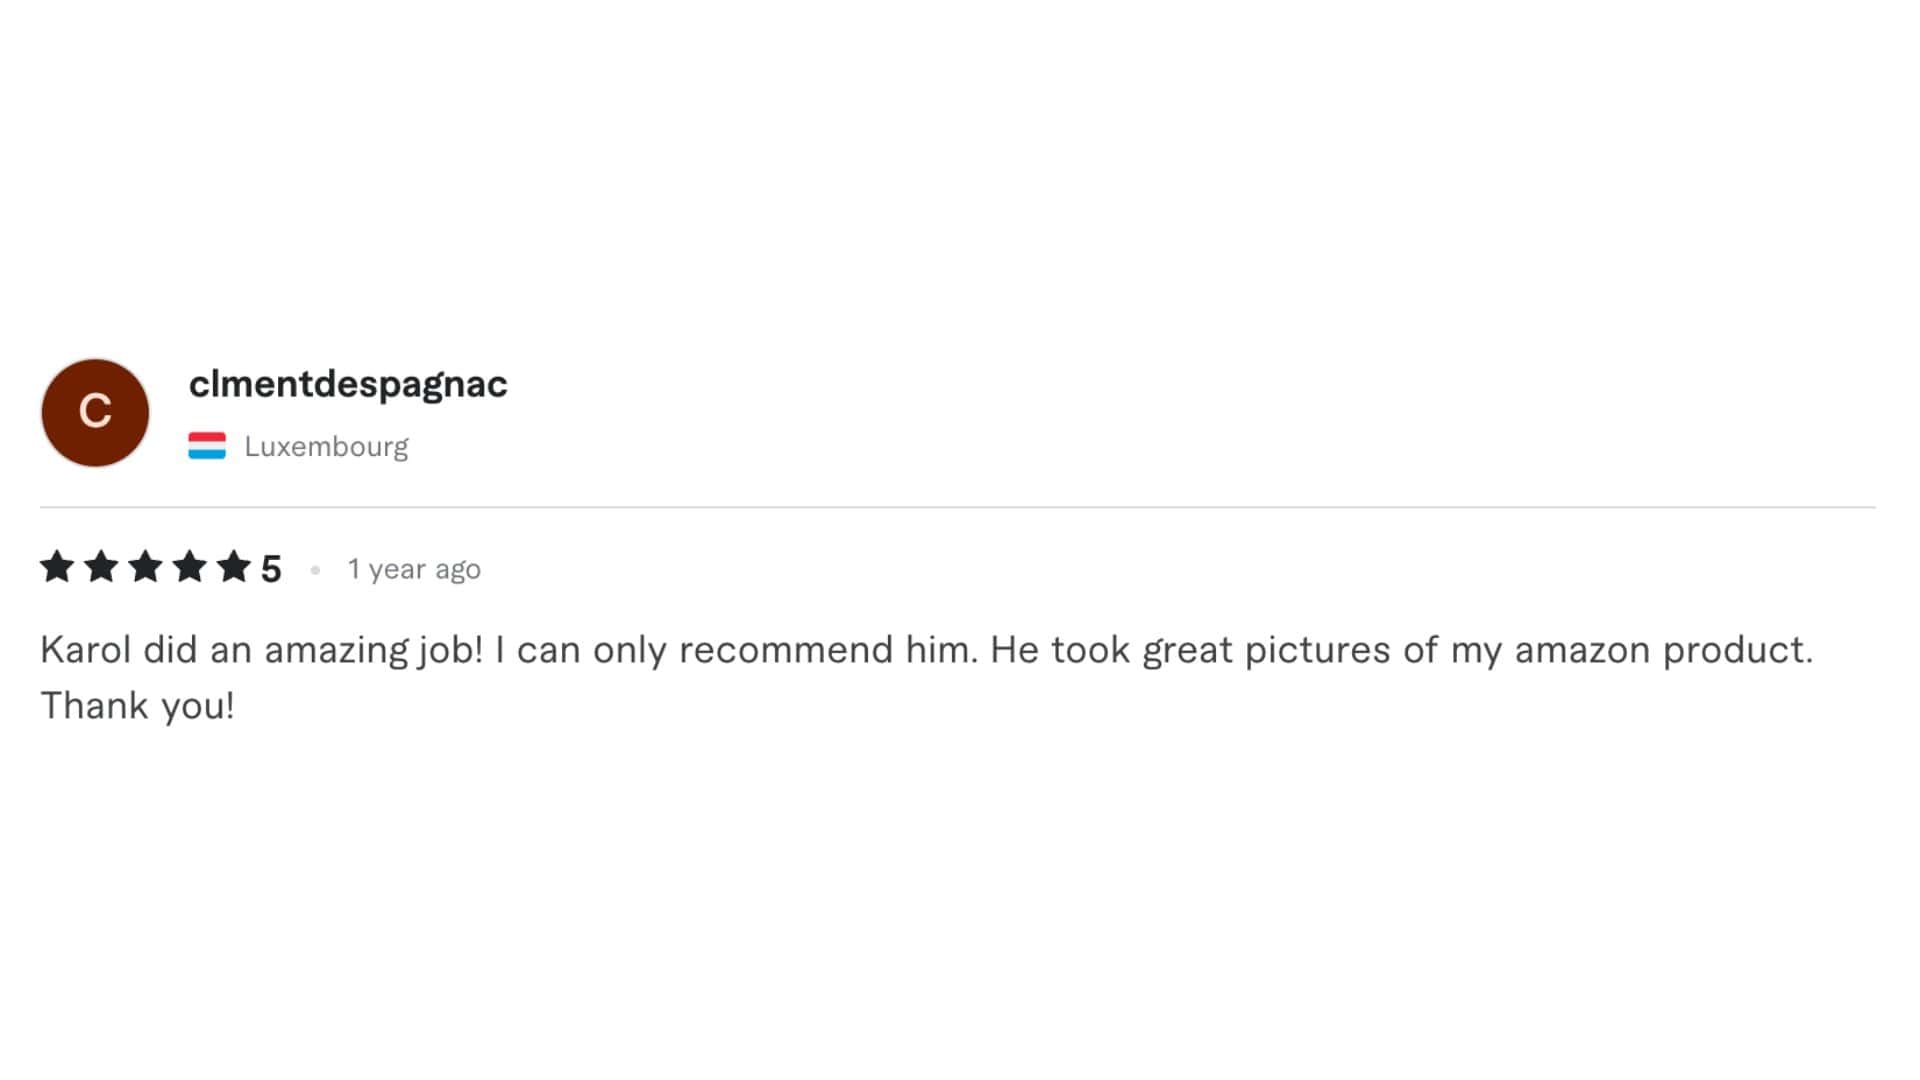Image resolution: width=1920 pixels, height=1080 pixels.
Task: Click the '1 year ago' timestamp
Action: coord(414,570)
